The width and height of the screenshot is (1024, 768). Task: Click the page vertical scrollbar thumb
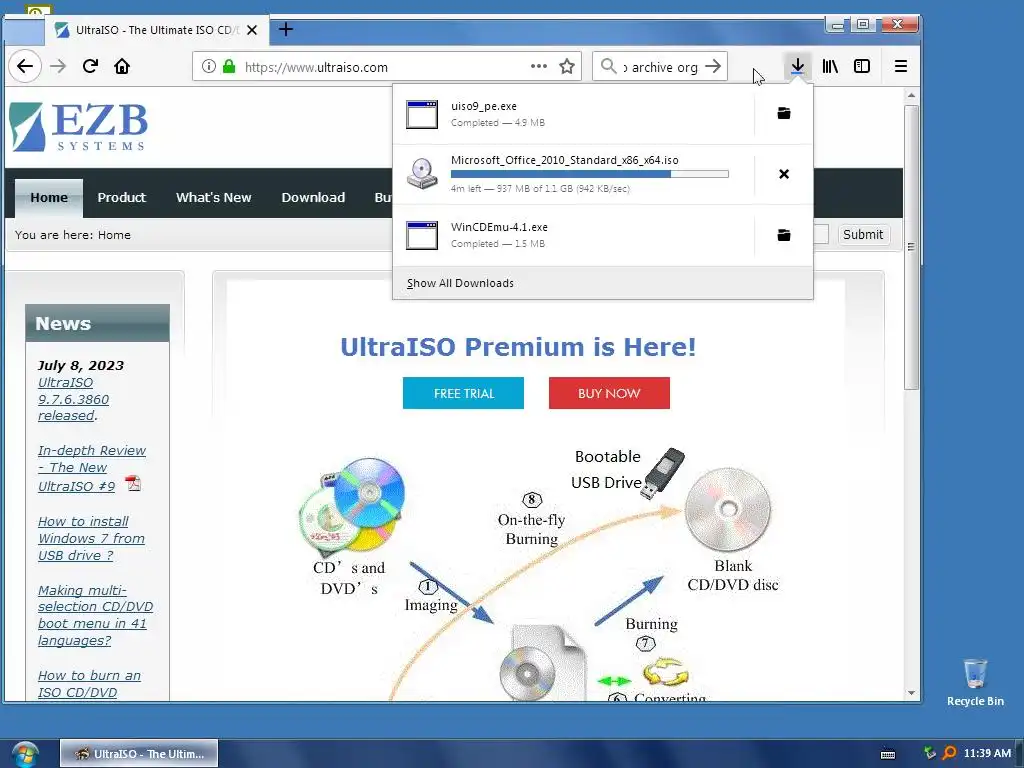(x=911, y=248)
